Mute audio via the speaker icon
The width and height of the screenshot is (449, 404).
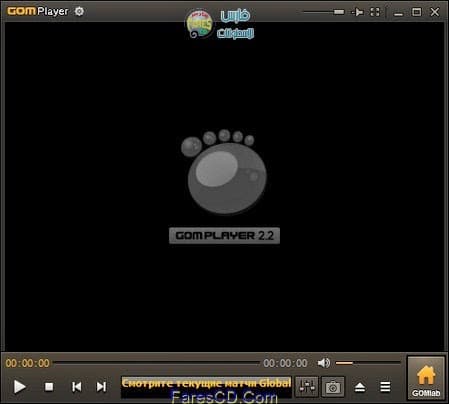(x=323, y=363)
